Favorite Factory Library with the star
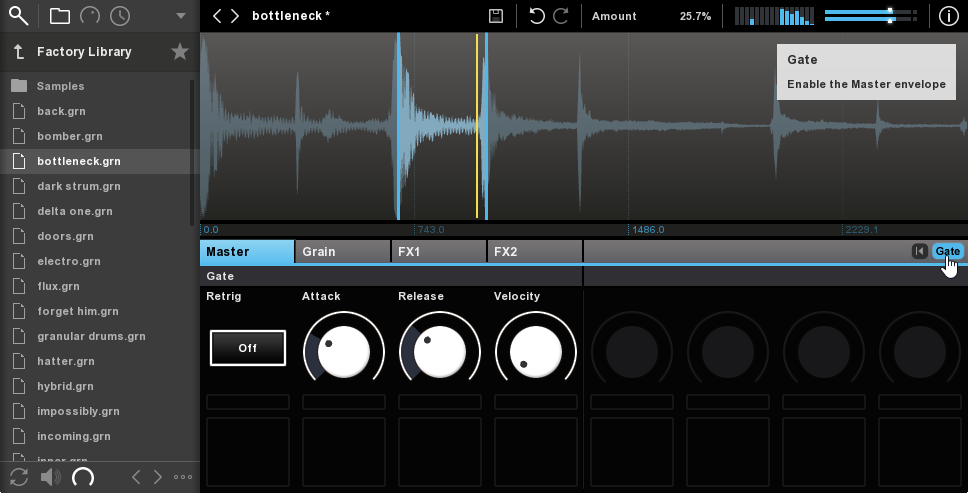This screenshot has height=493, width=968. coord(180,52)
